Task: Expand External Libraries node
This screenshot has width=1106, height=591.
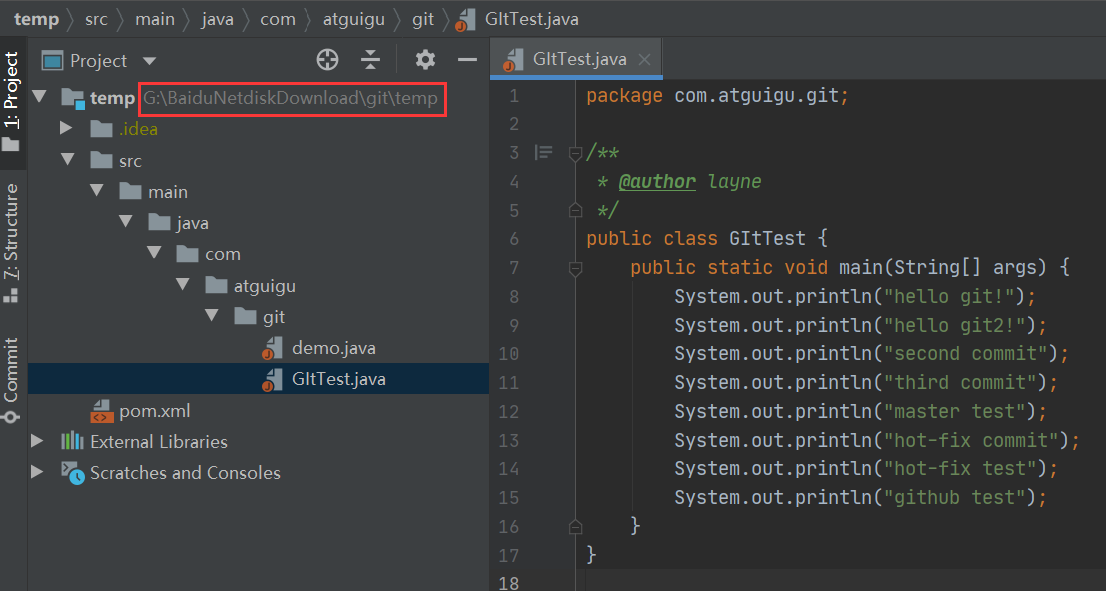Action: click(x=38, y=441)
